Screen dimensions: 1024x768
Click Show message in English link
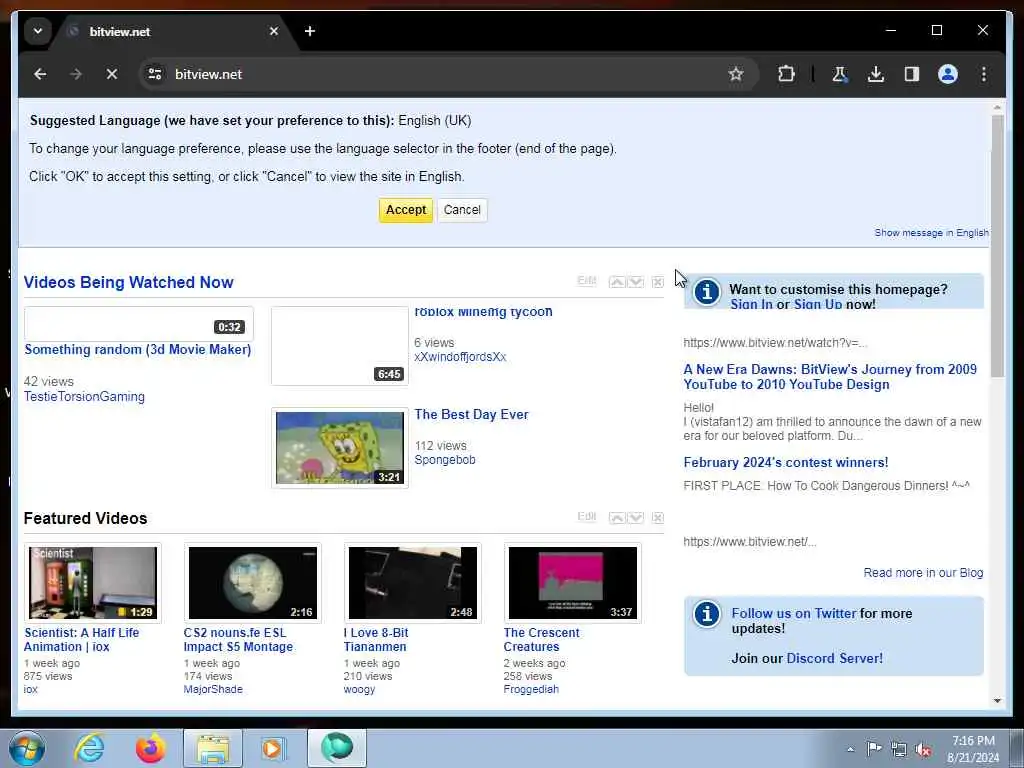(x=931, y=233)
